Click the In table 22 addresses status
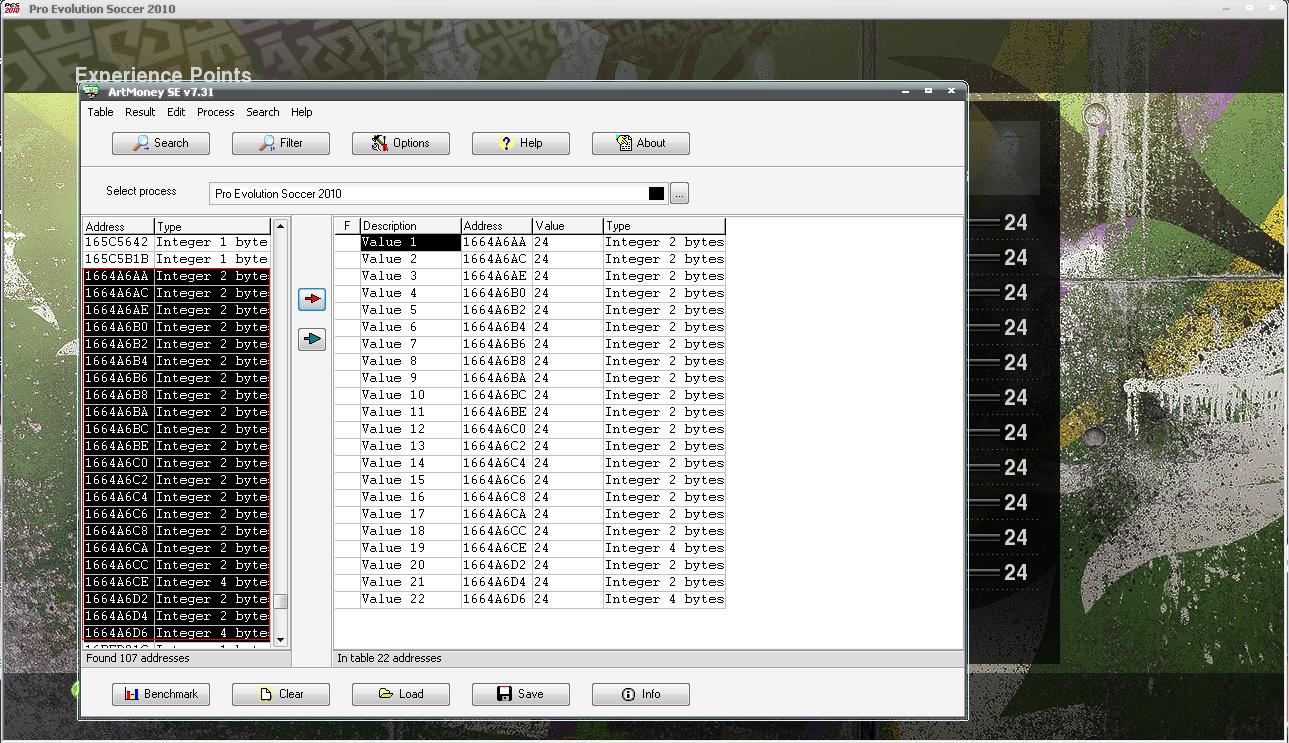 [389, 658]
